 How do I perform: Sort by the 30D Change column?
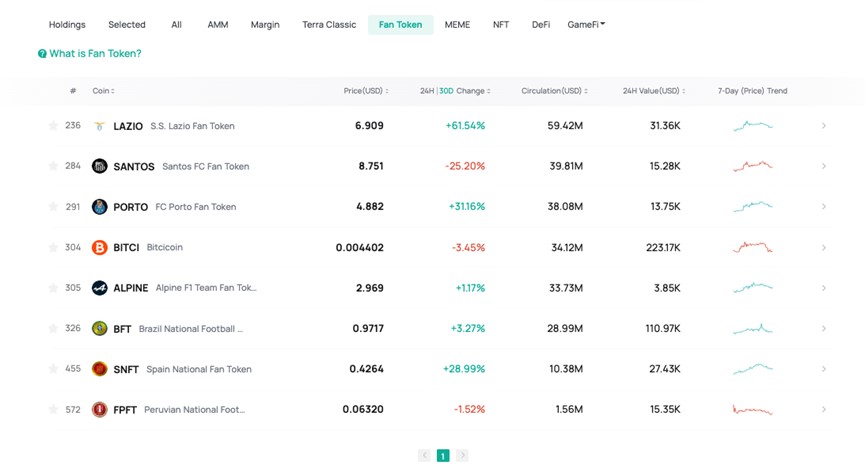tap(464, 91)
